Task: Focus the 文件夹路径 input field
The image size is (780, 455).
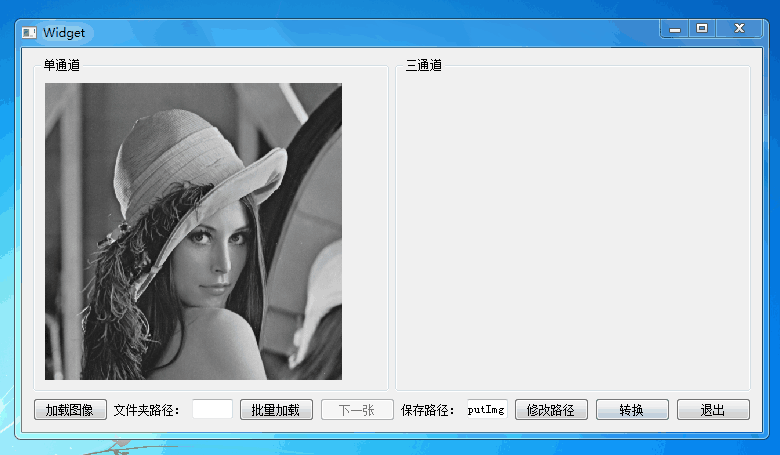Action: 212,409
